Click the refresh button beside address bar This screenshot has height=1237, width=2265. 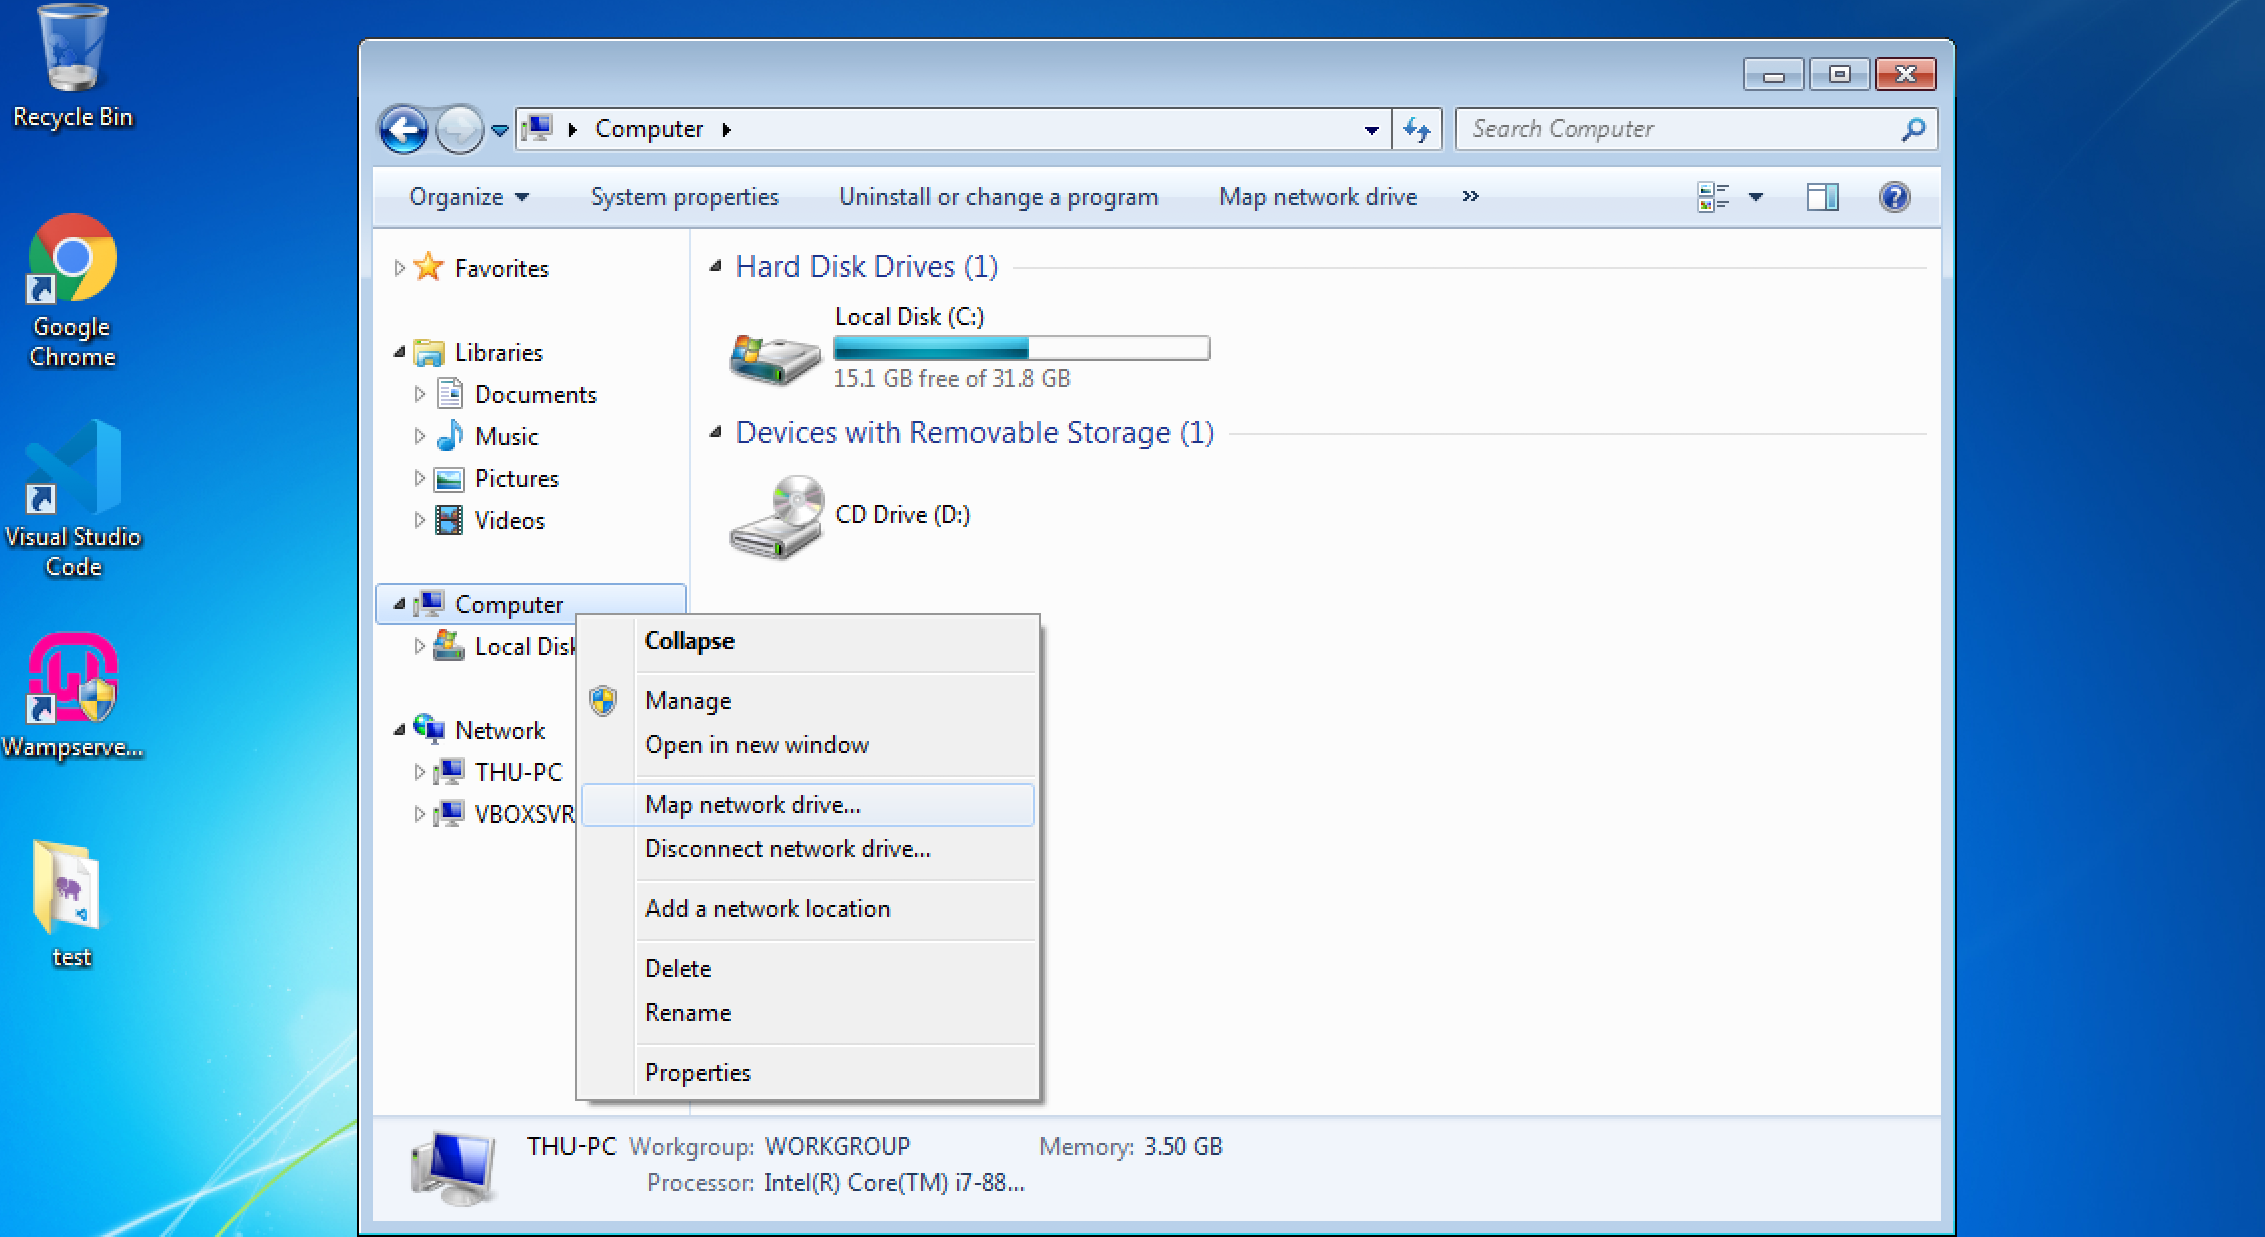(x=1417, y=129)
